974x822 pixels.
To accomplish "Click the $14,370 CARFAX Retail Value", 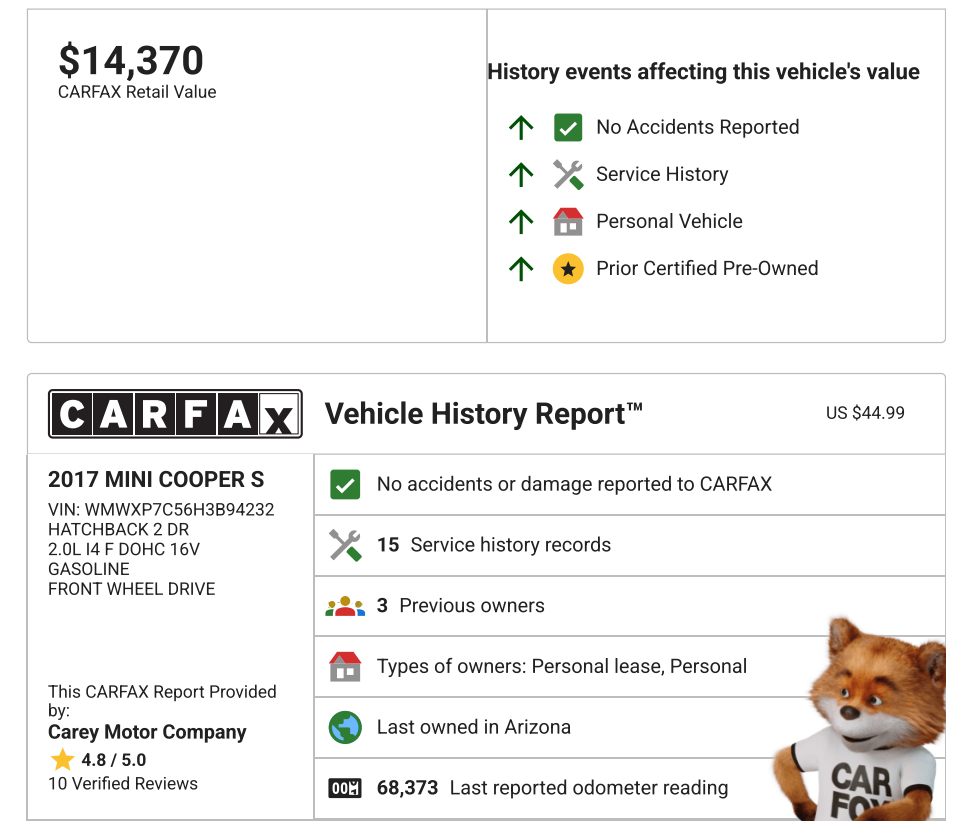I will pos(131,61).
